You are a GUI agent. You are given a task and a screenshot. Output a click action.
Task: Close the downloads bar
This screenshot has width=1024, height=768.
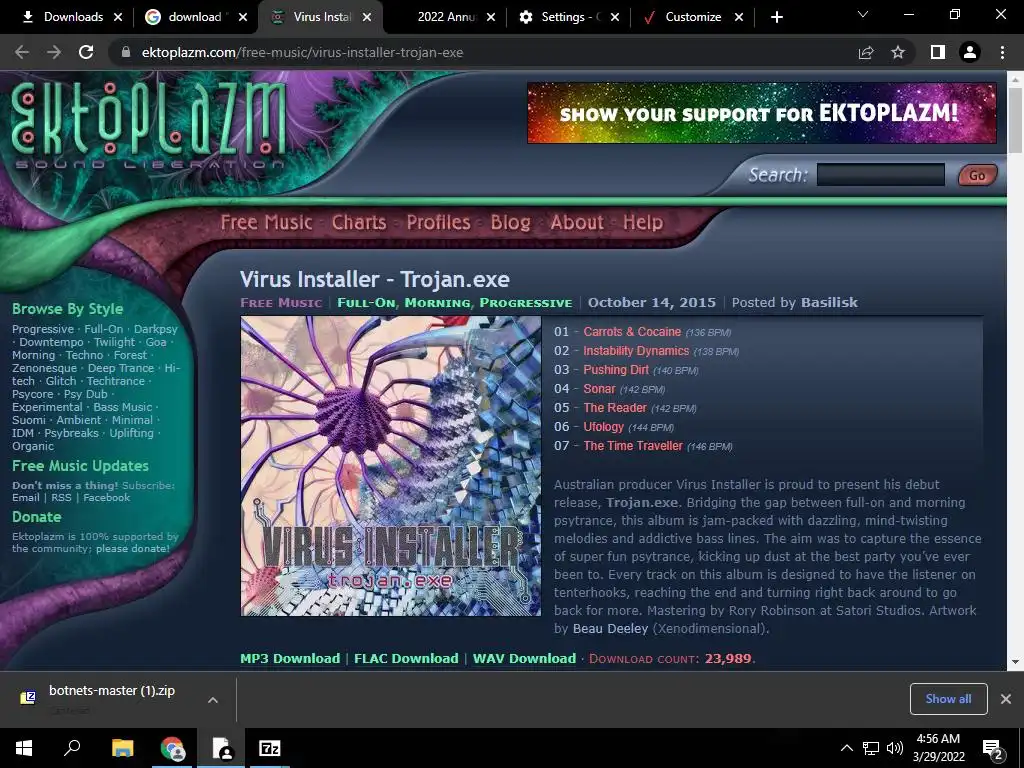tap(1006, 699)
